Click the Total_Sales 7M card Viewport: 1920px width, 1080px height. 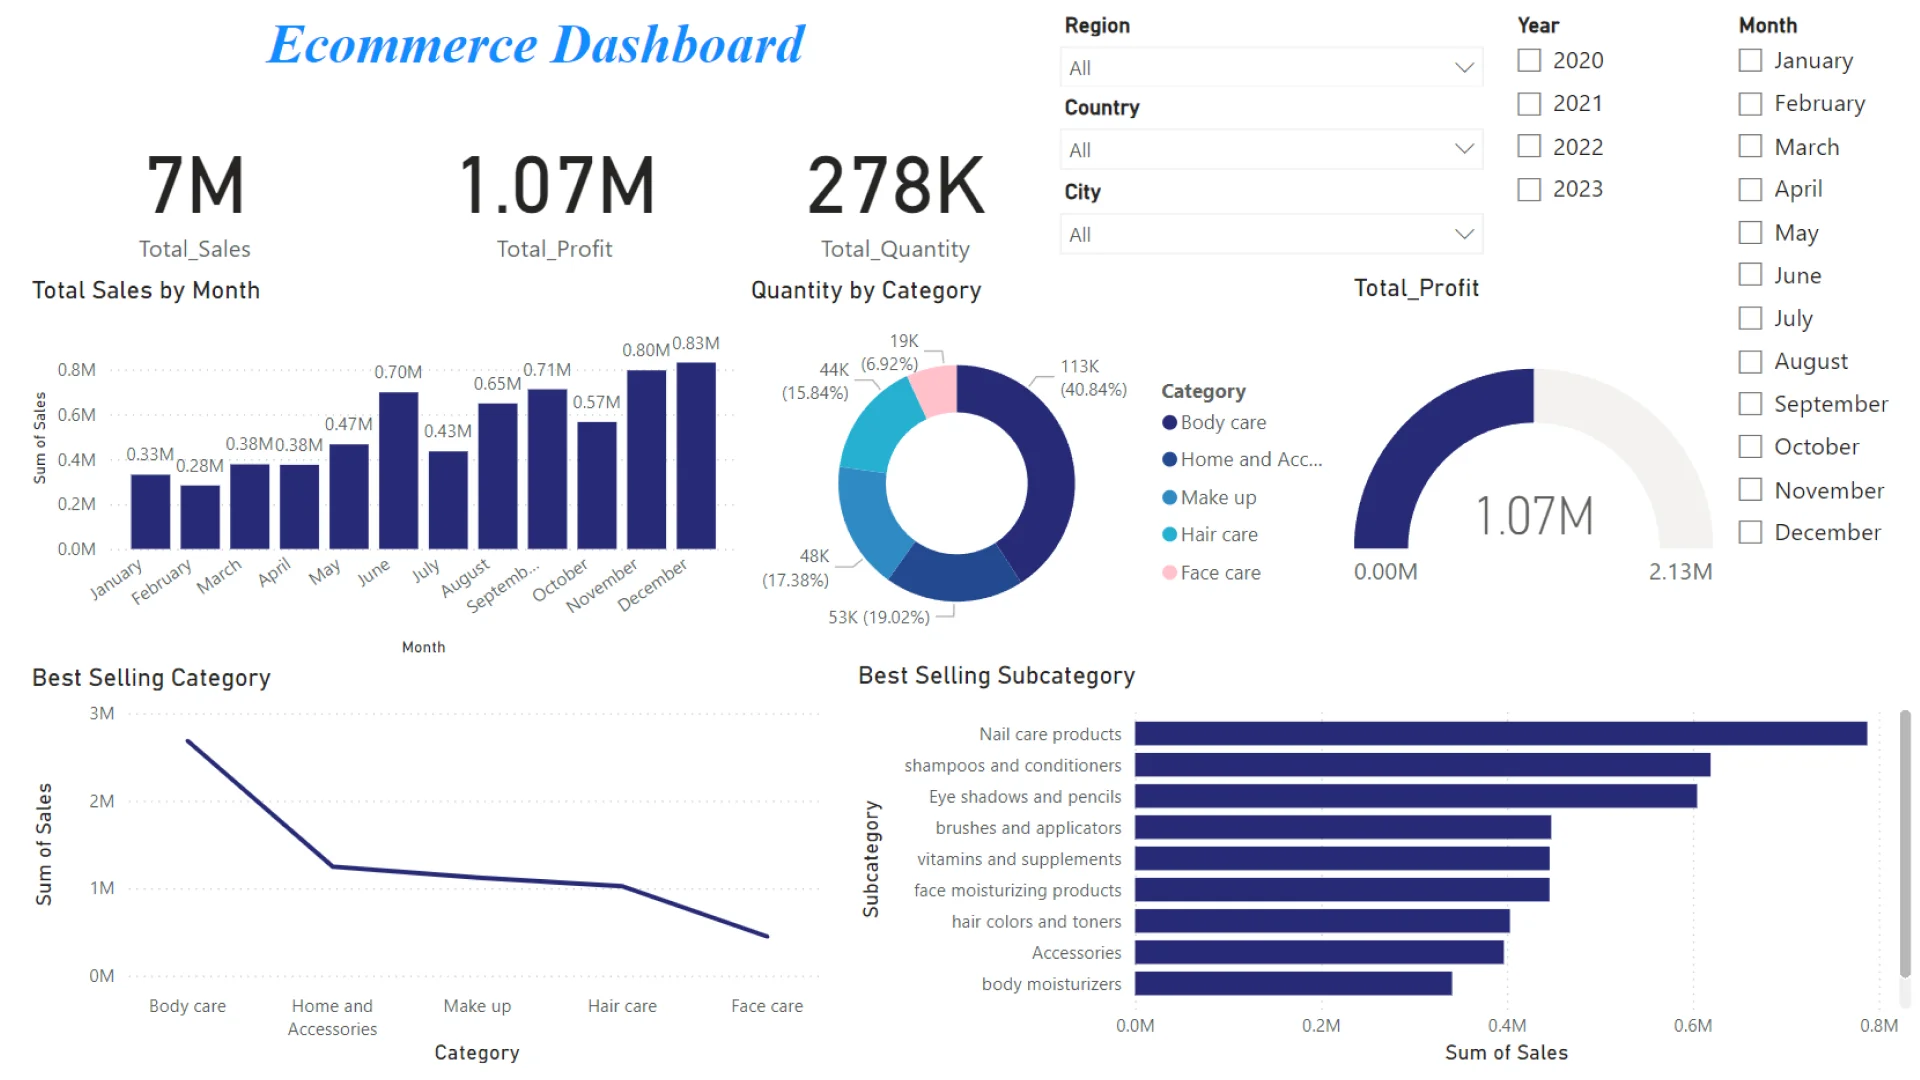195,205
